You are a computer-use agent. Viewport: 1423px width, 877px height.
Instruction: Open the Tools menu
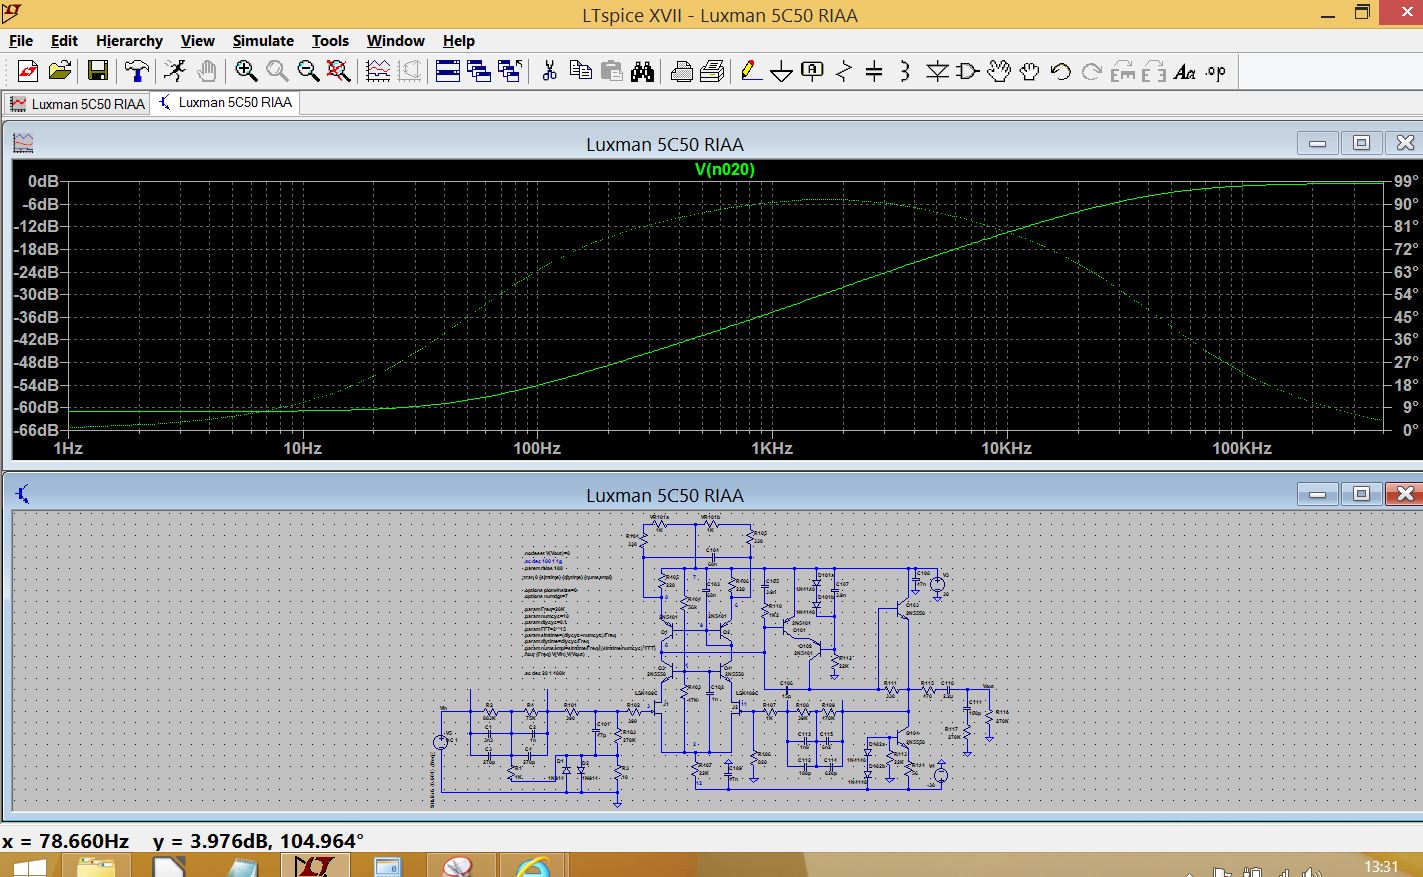click(330, 41)
